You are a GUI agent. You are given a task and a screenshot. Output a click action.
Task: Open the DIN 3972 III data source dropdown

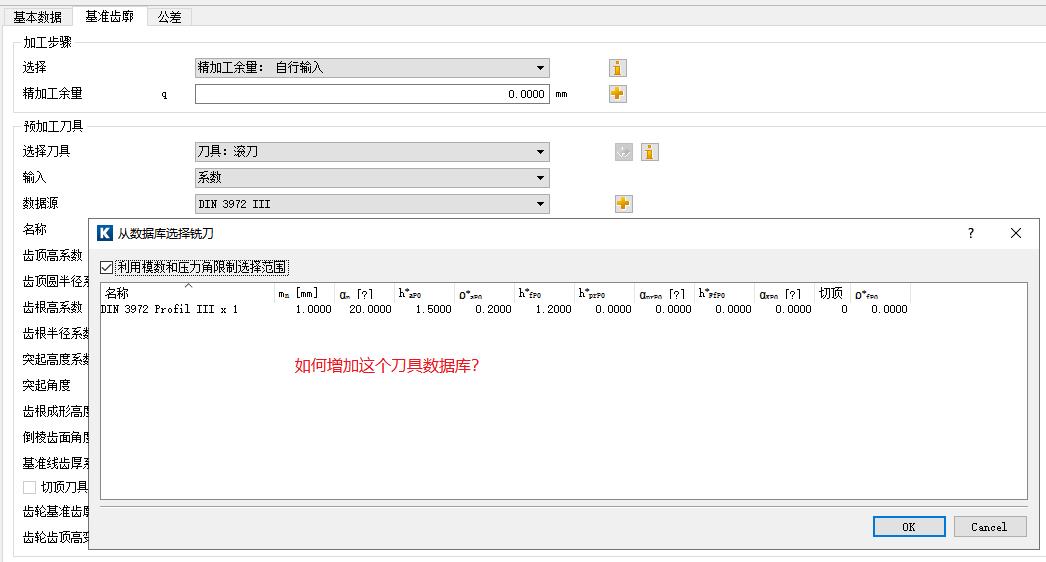(372, 204)
